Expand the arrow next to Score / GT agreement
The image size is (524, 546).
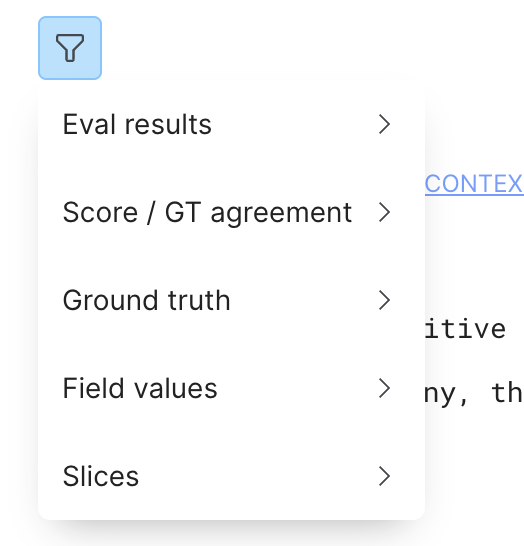384,212
